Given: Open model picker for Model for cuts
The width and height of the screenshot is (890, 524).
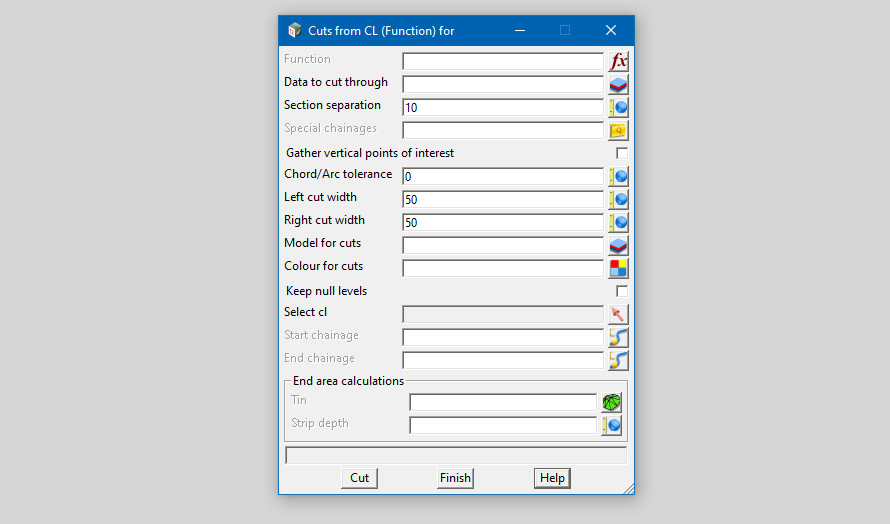Looking at the screenshot, I should pyautogui.click(x=618, y=245).
